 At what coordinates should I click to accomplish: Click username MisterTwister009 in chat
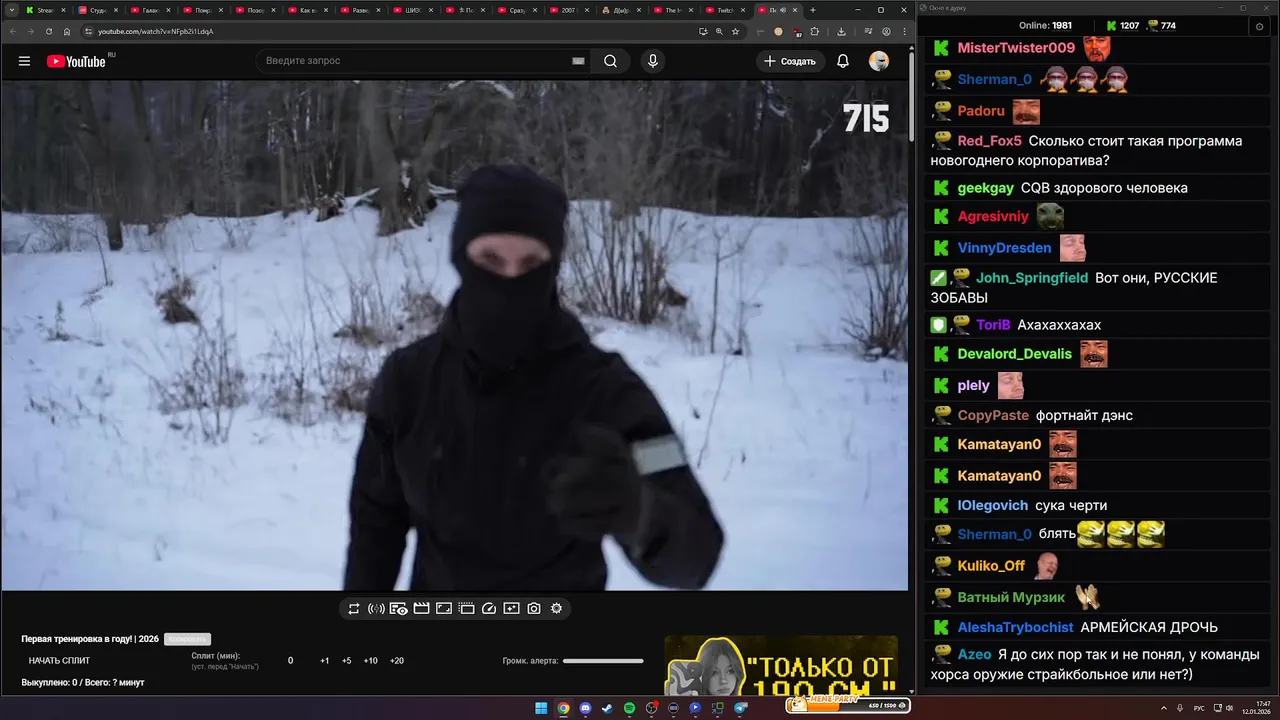(x=1016, y=48)
